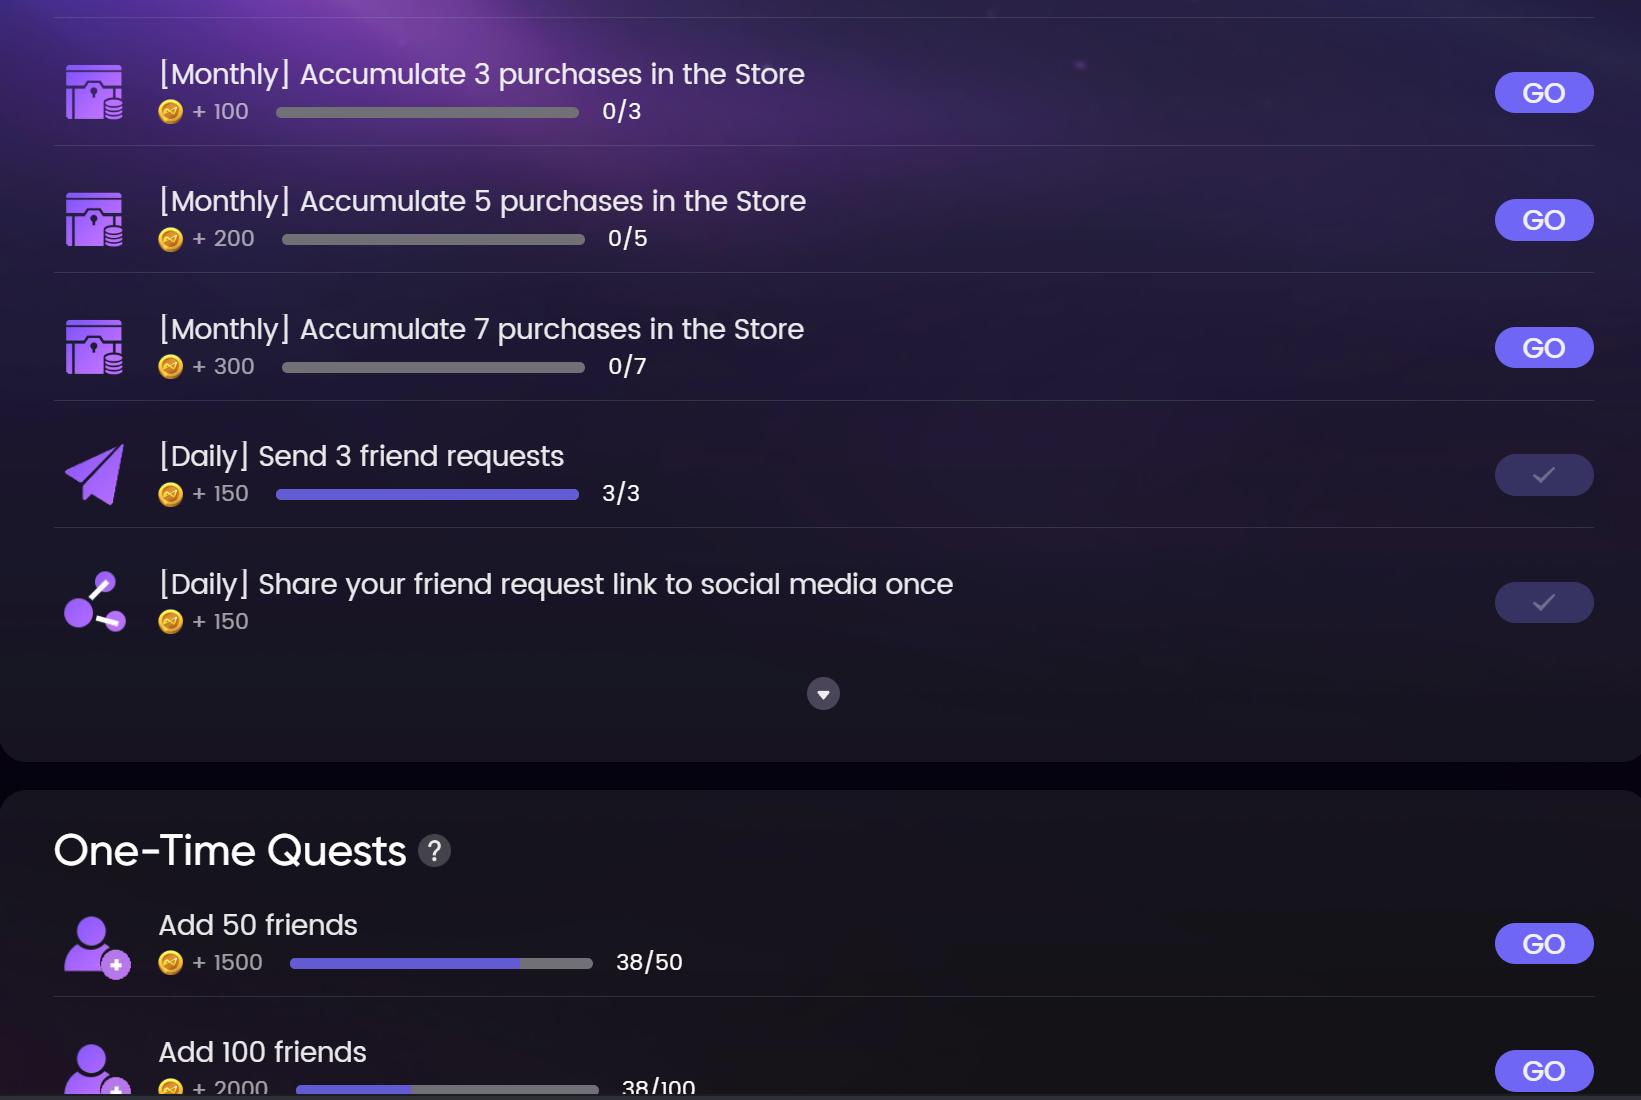This screenshot has height=1100, width=1641.
Task: Click the share link quest icon
Action: [x=94, y=601]
